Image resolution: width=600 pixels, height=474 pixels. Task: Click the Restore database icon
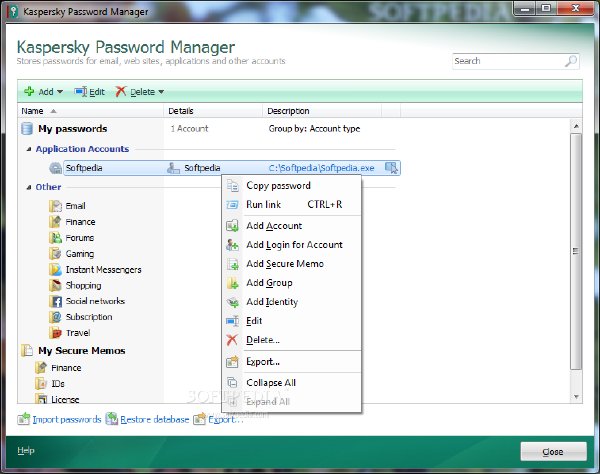pyautogui.click(x=112, y=419)
